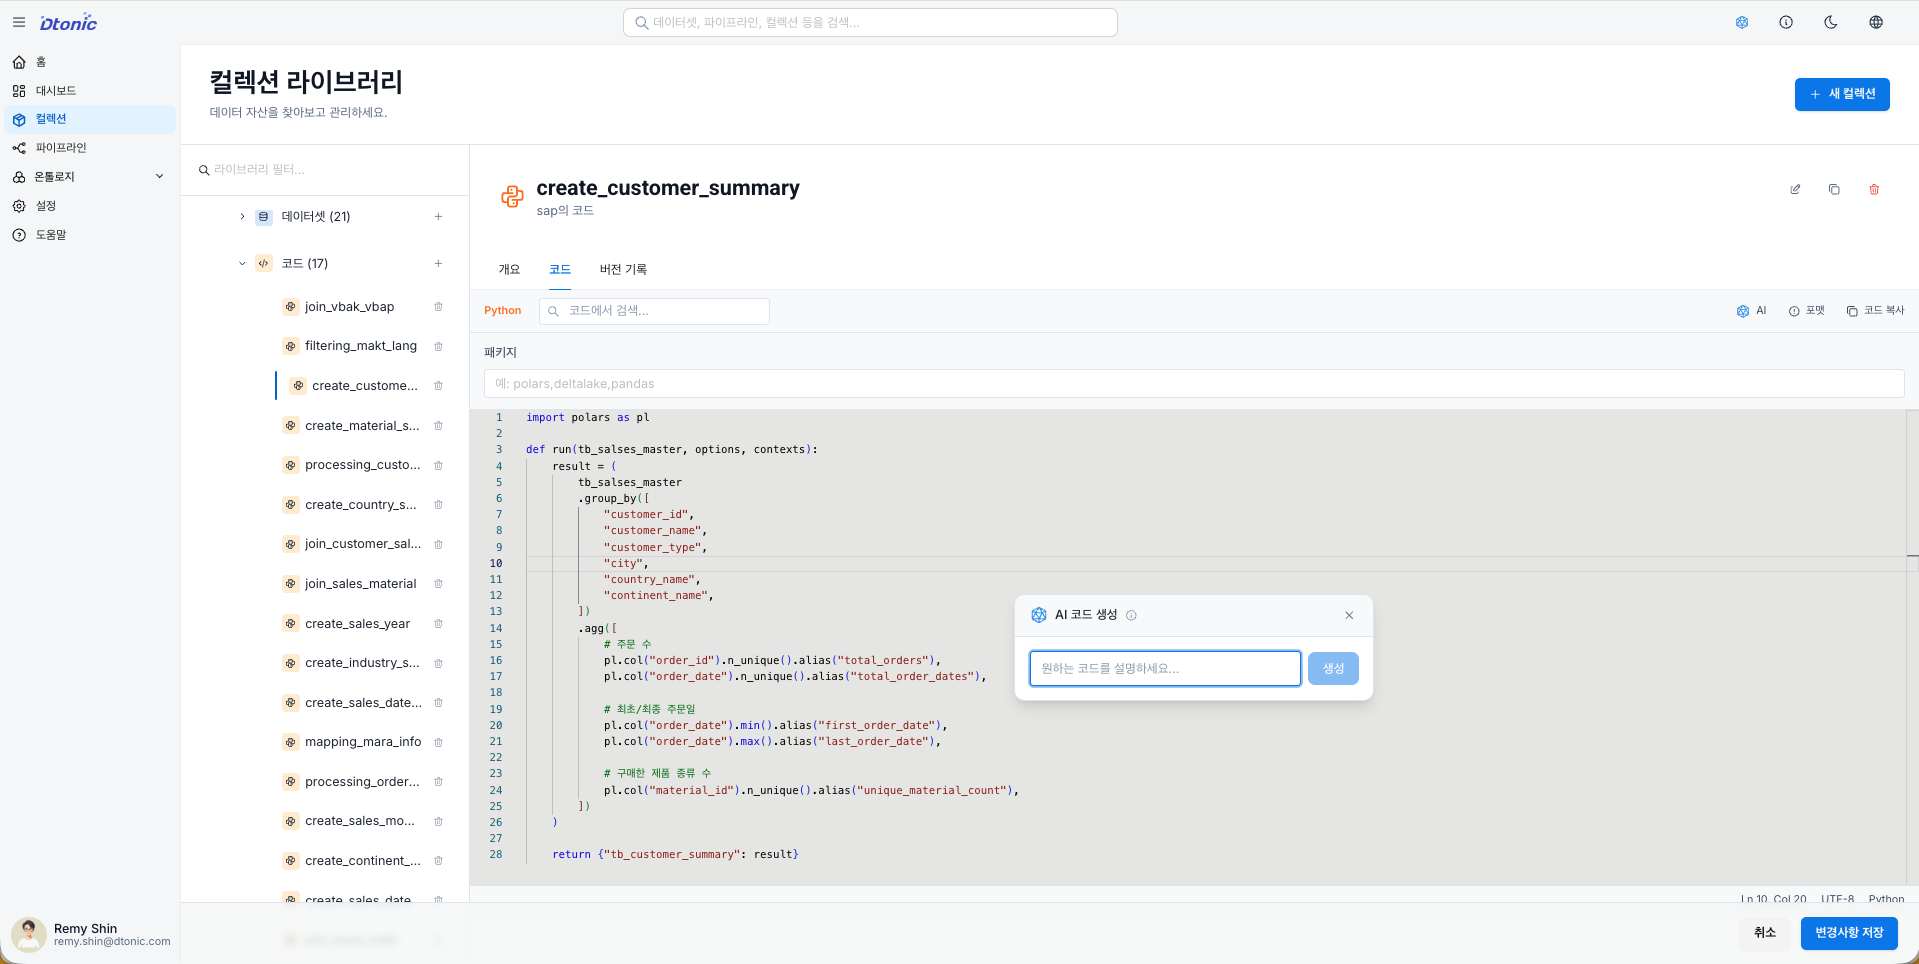Image resolution: width=1919 pixels, height=964 pixels.
Task: Close the AI 코드 생성 popup
Action: pyautogui.click(x=1349, y=615)
